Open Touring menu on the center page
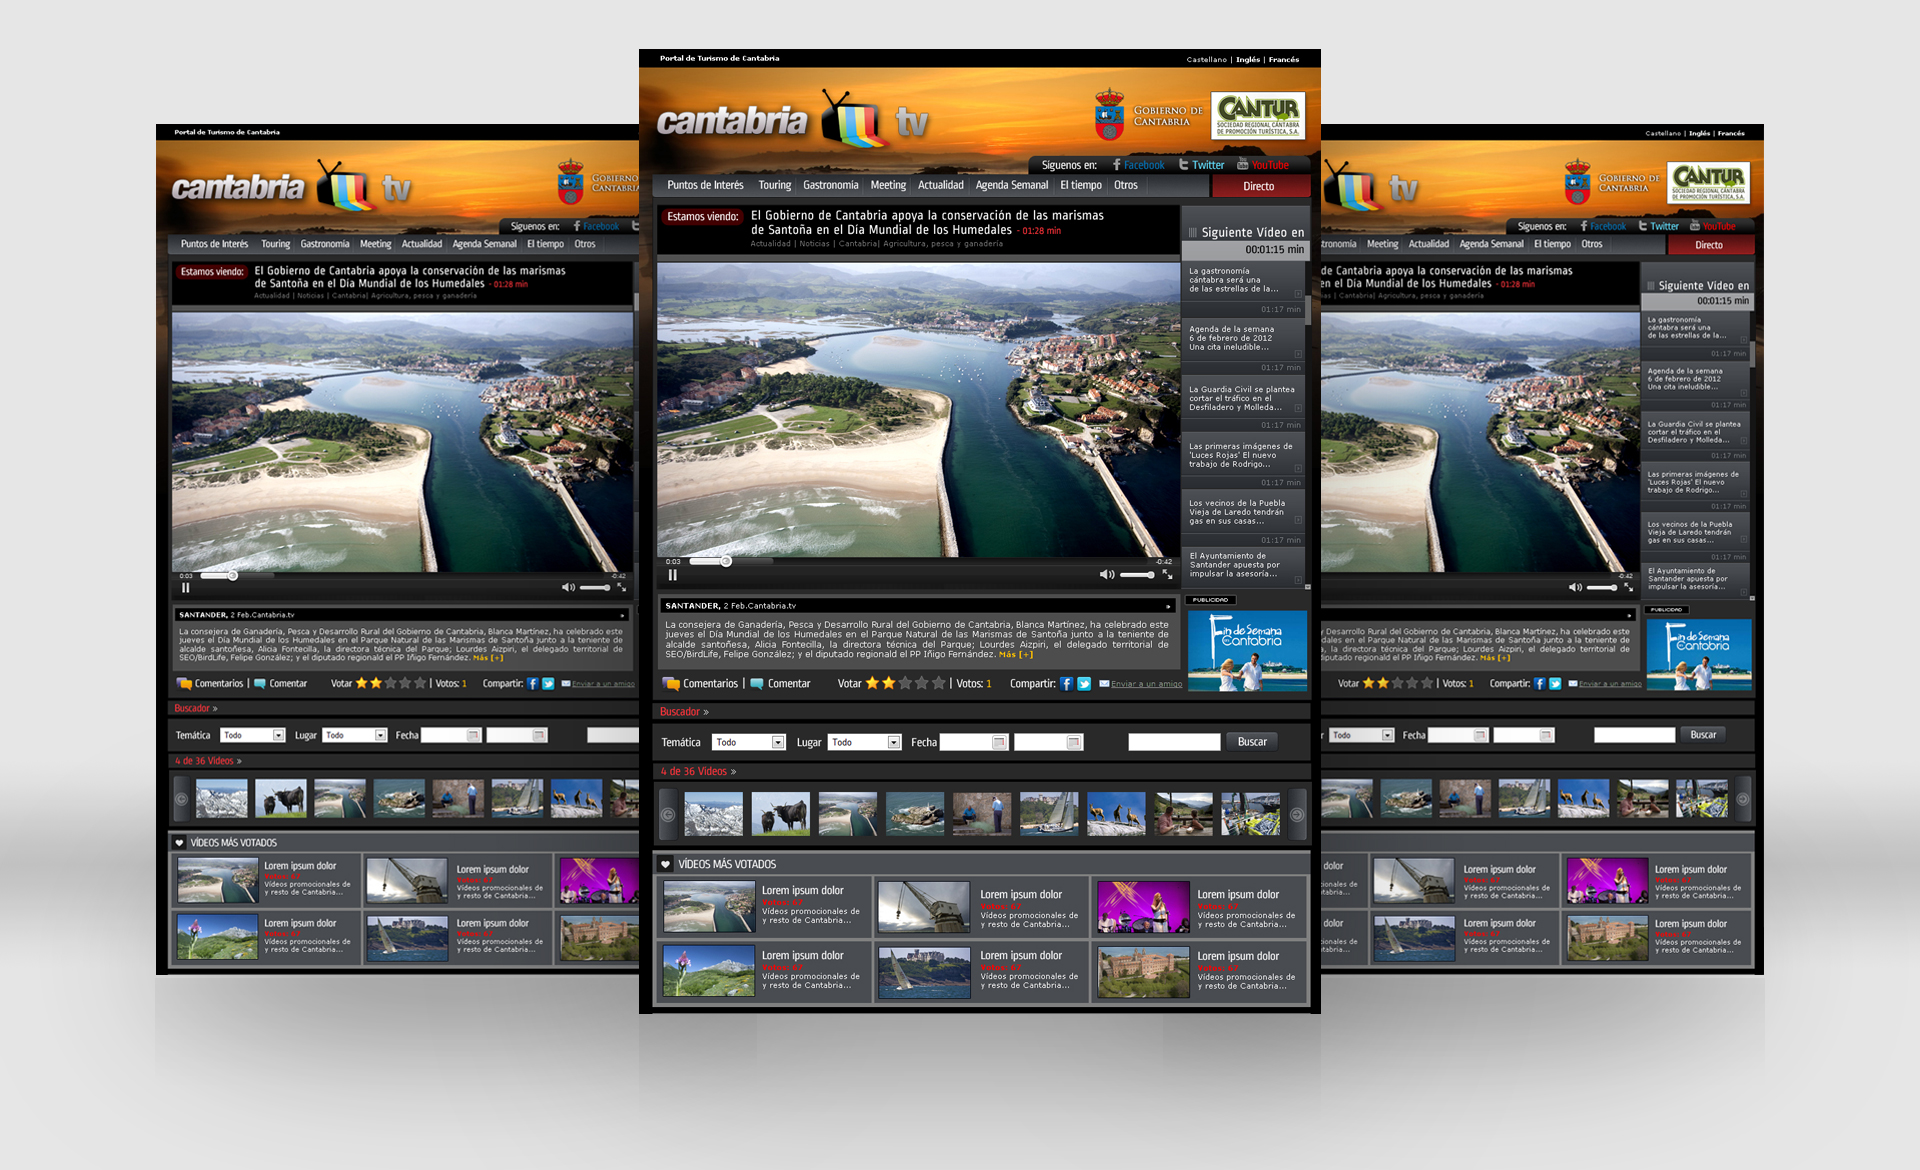Viewport: 1920px width, 1170px height. click(775, 185)
